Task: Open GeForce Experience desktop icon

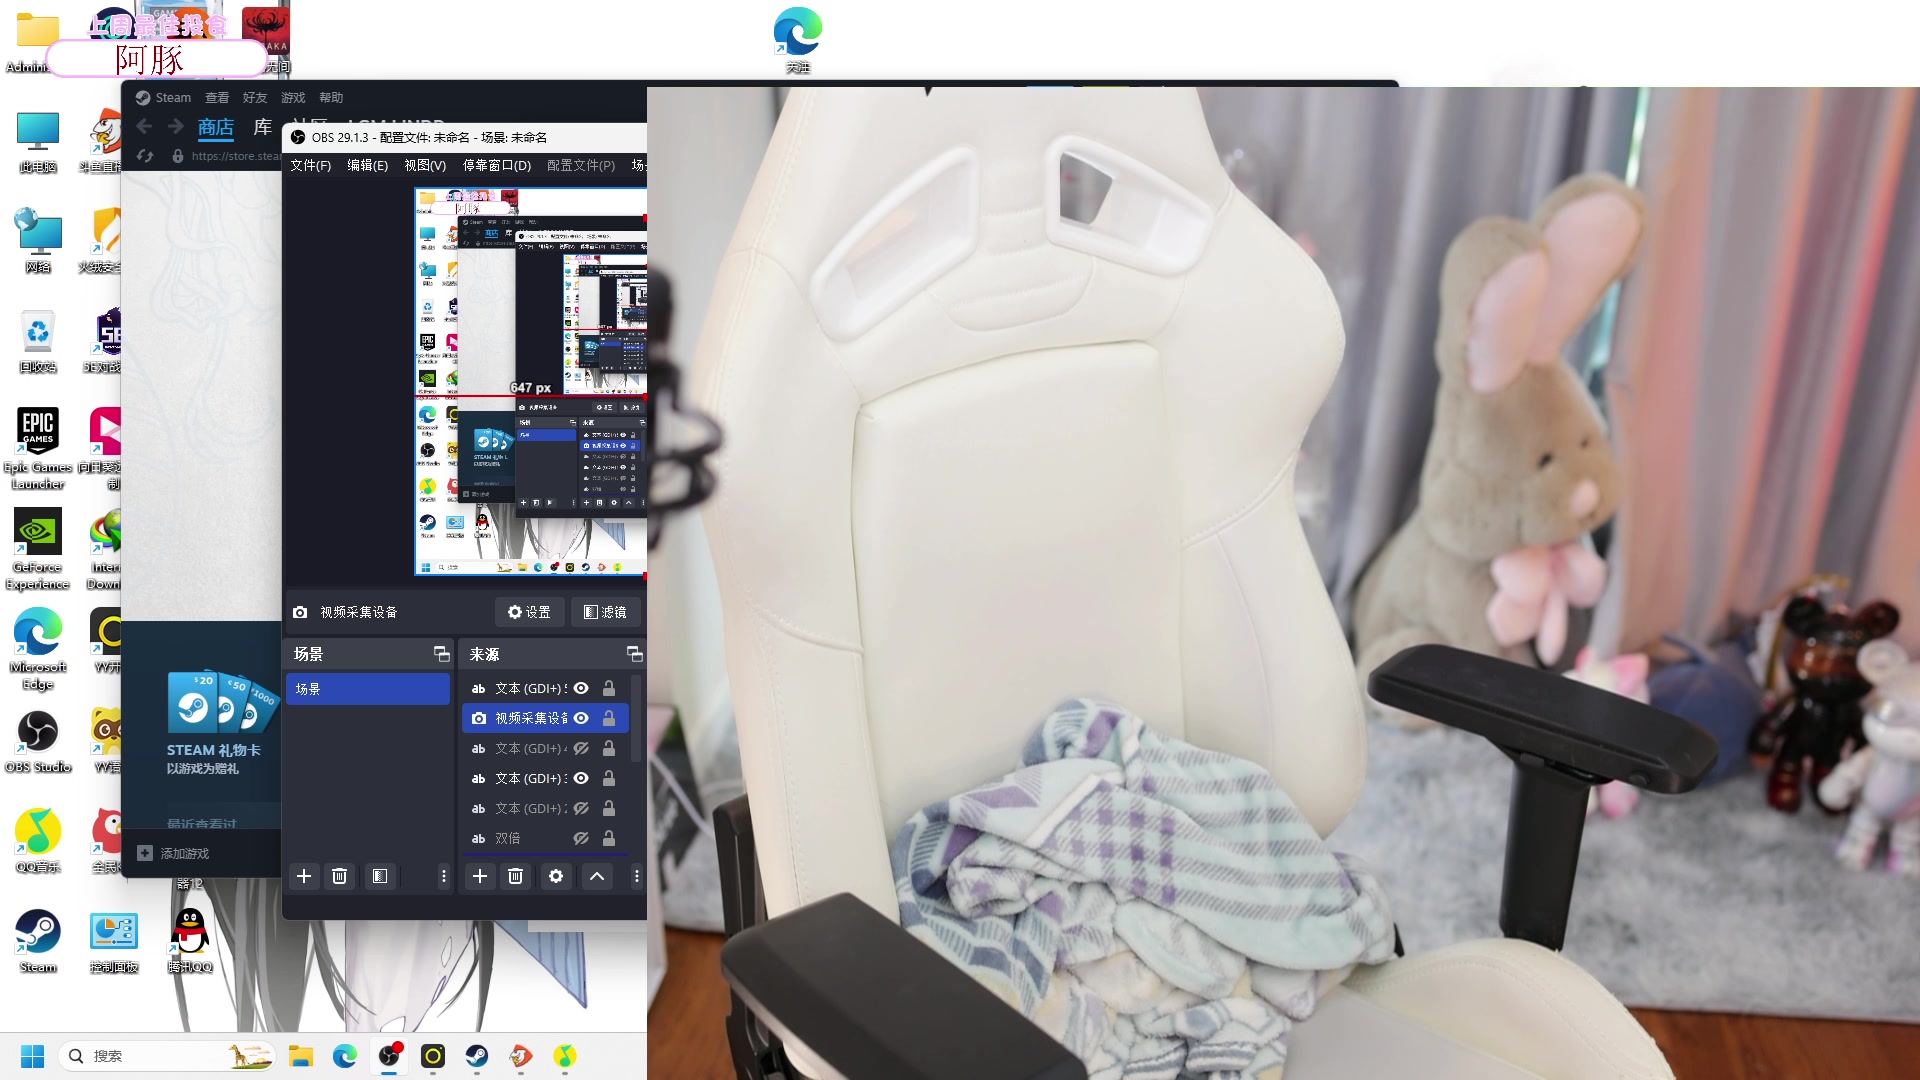Action: coord(38,548)
